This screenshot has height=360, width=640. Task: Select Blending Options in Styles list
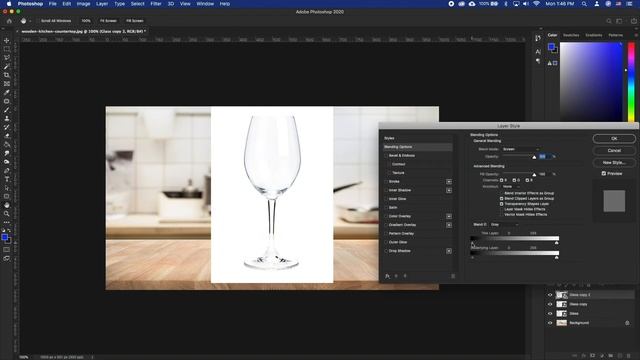tap(418, 147)
